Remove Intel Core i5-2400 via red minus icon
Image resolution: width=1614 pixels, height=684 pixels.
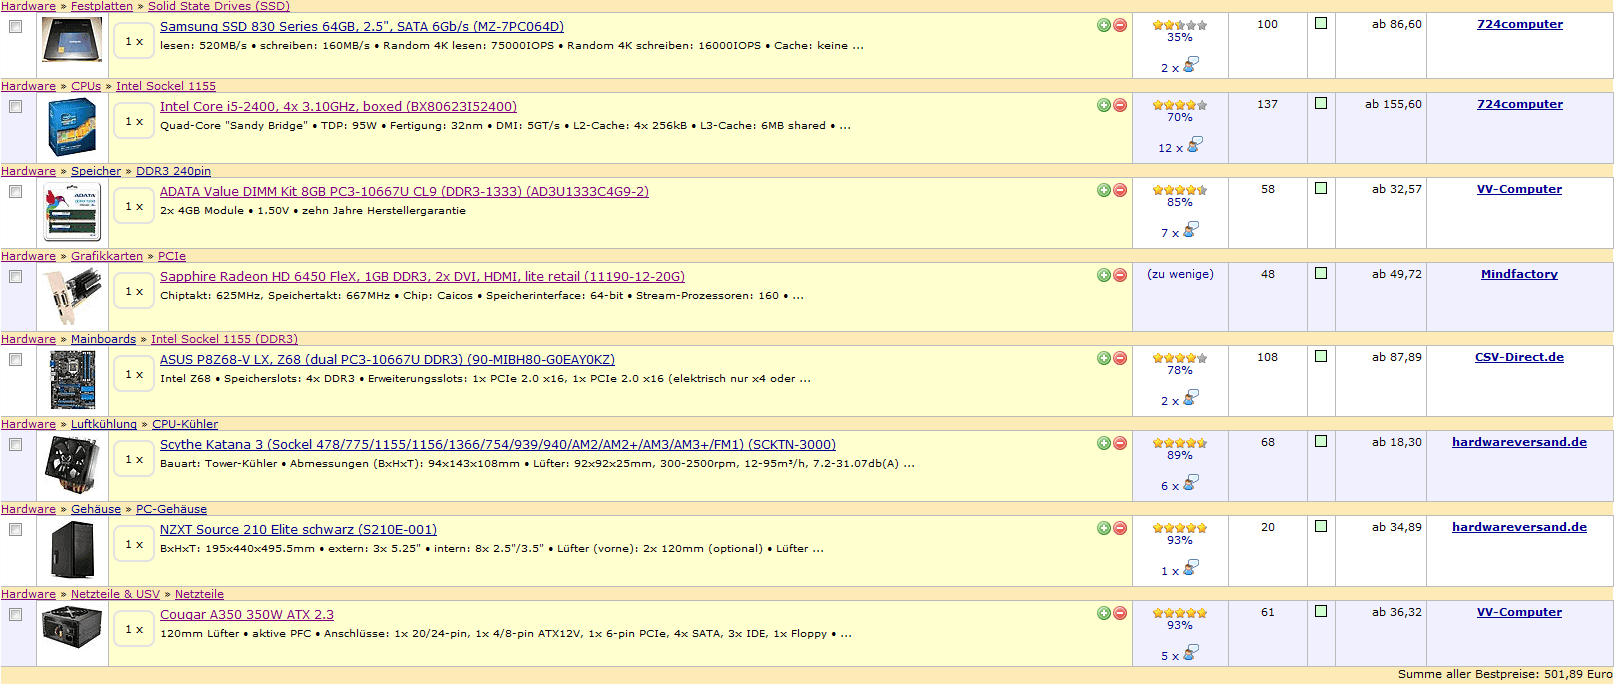coord(1120,105)
